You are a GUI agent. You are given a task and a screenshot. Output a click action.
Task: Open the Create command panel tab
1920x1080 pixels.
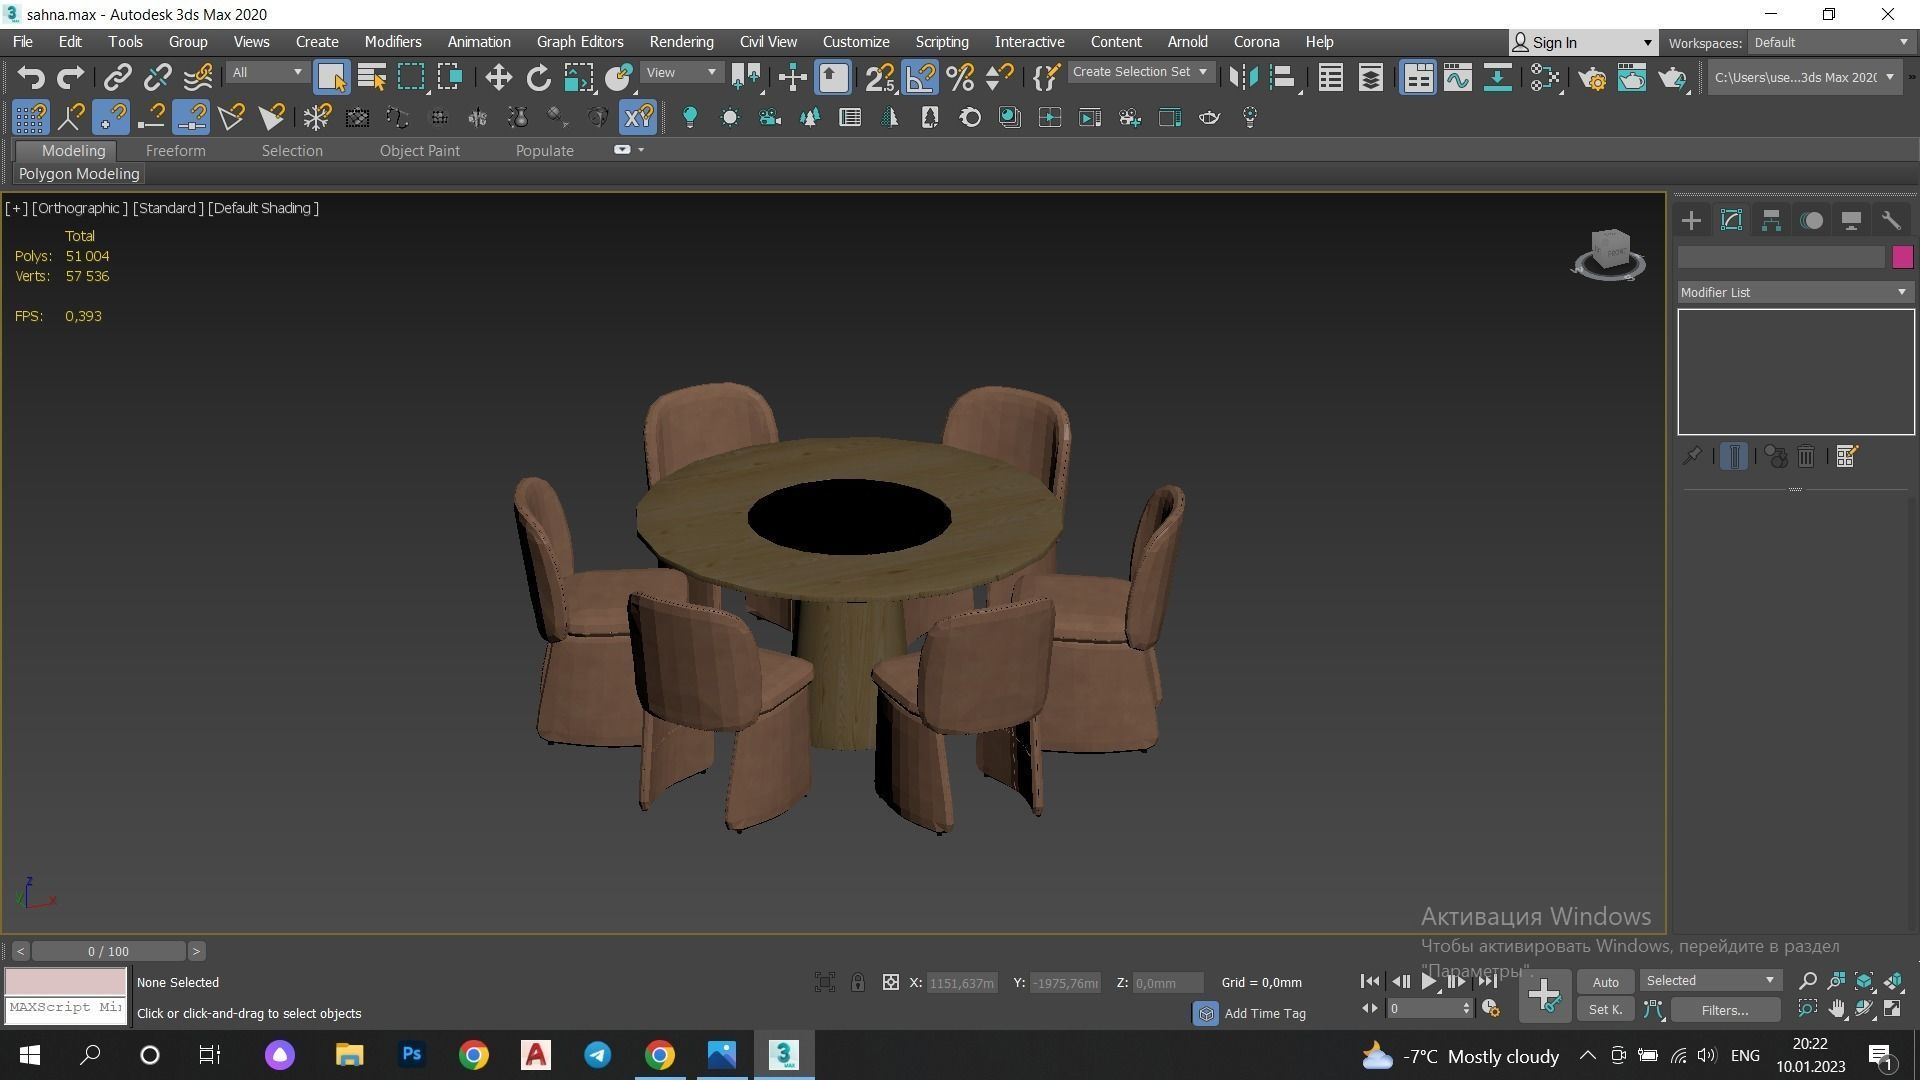pyautogui.click(x=1691, y=220)
